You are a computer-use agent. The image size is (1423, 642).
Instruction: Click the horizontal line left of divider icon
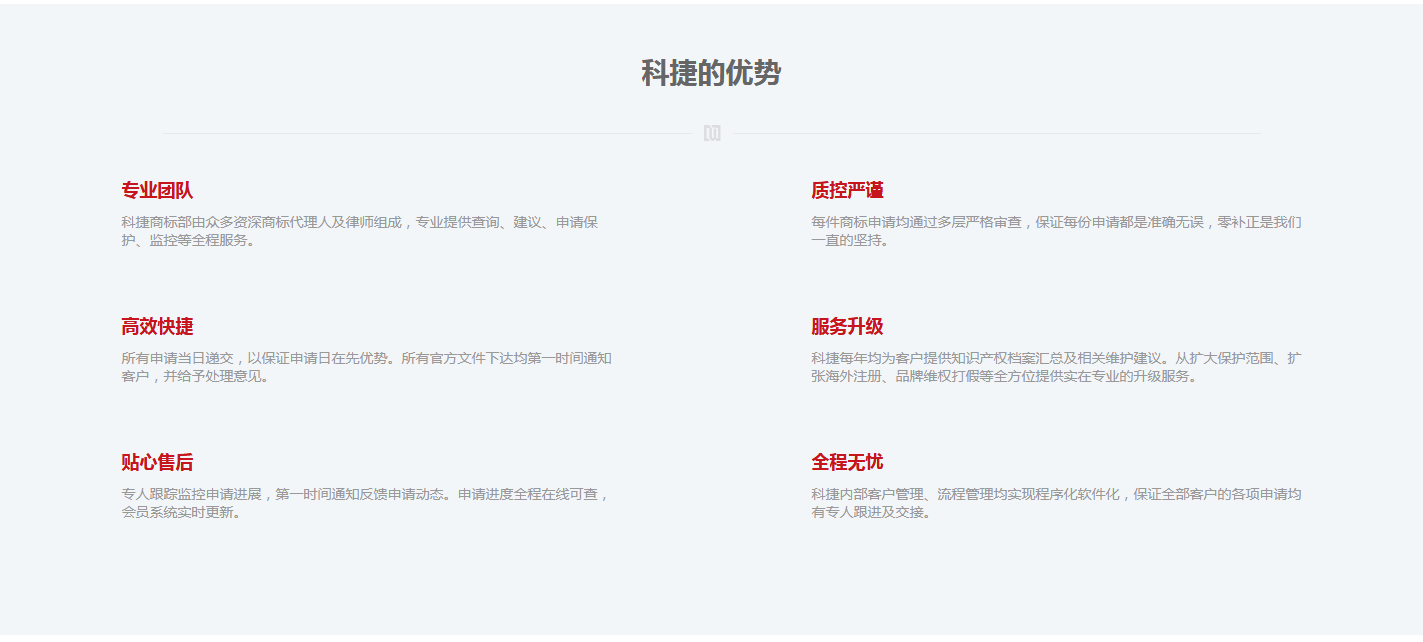pos(427,133)
